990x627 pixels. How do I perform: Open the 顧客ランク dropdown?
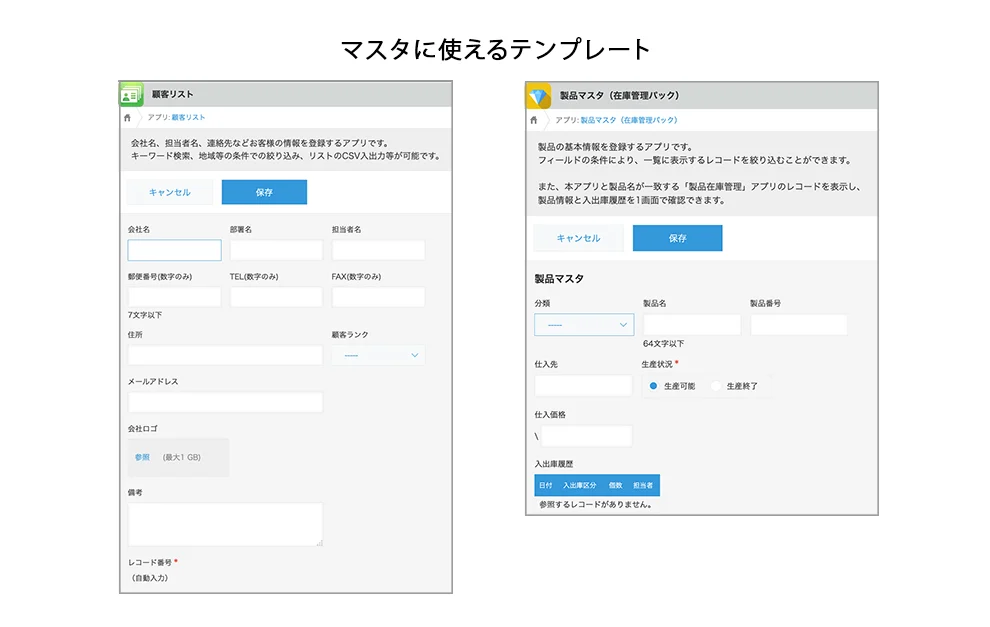[378, 355]
